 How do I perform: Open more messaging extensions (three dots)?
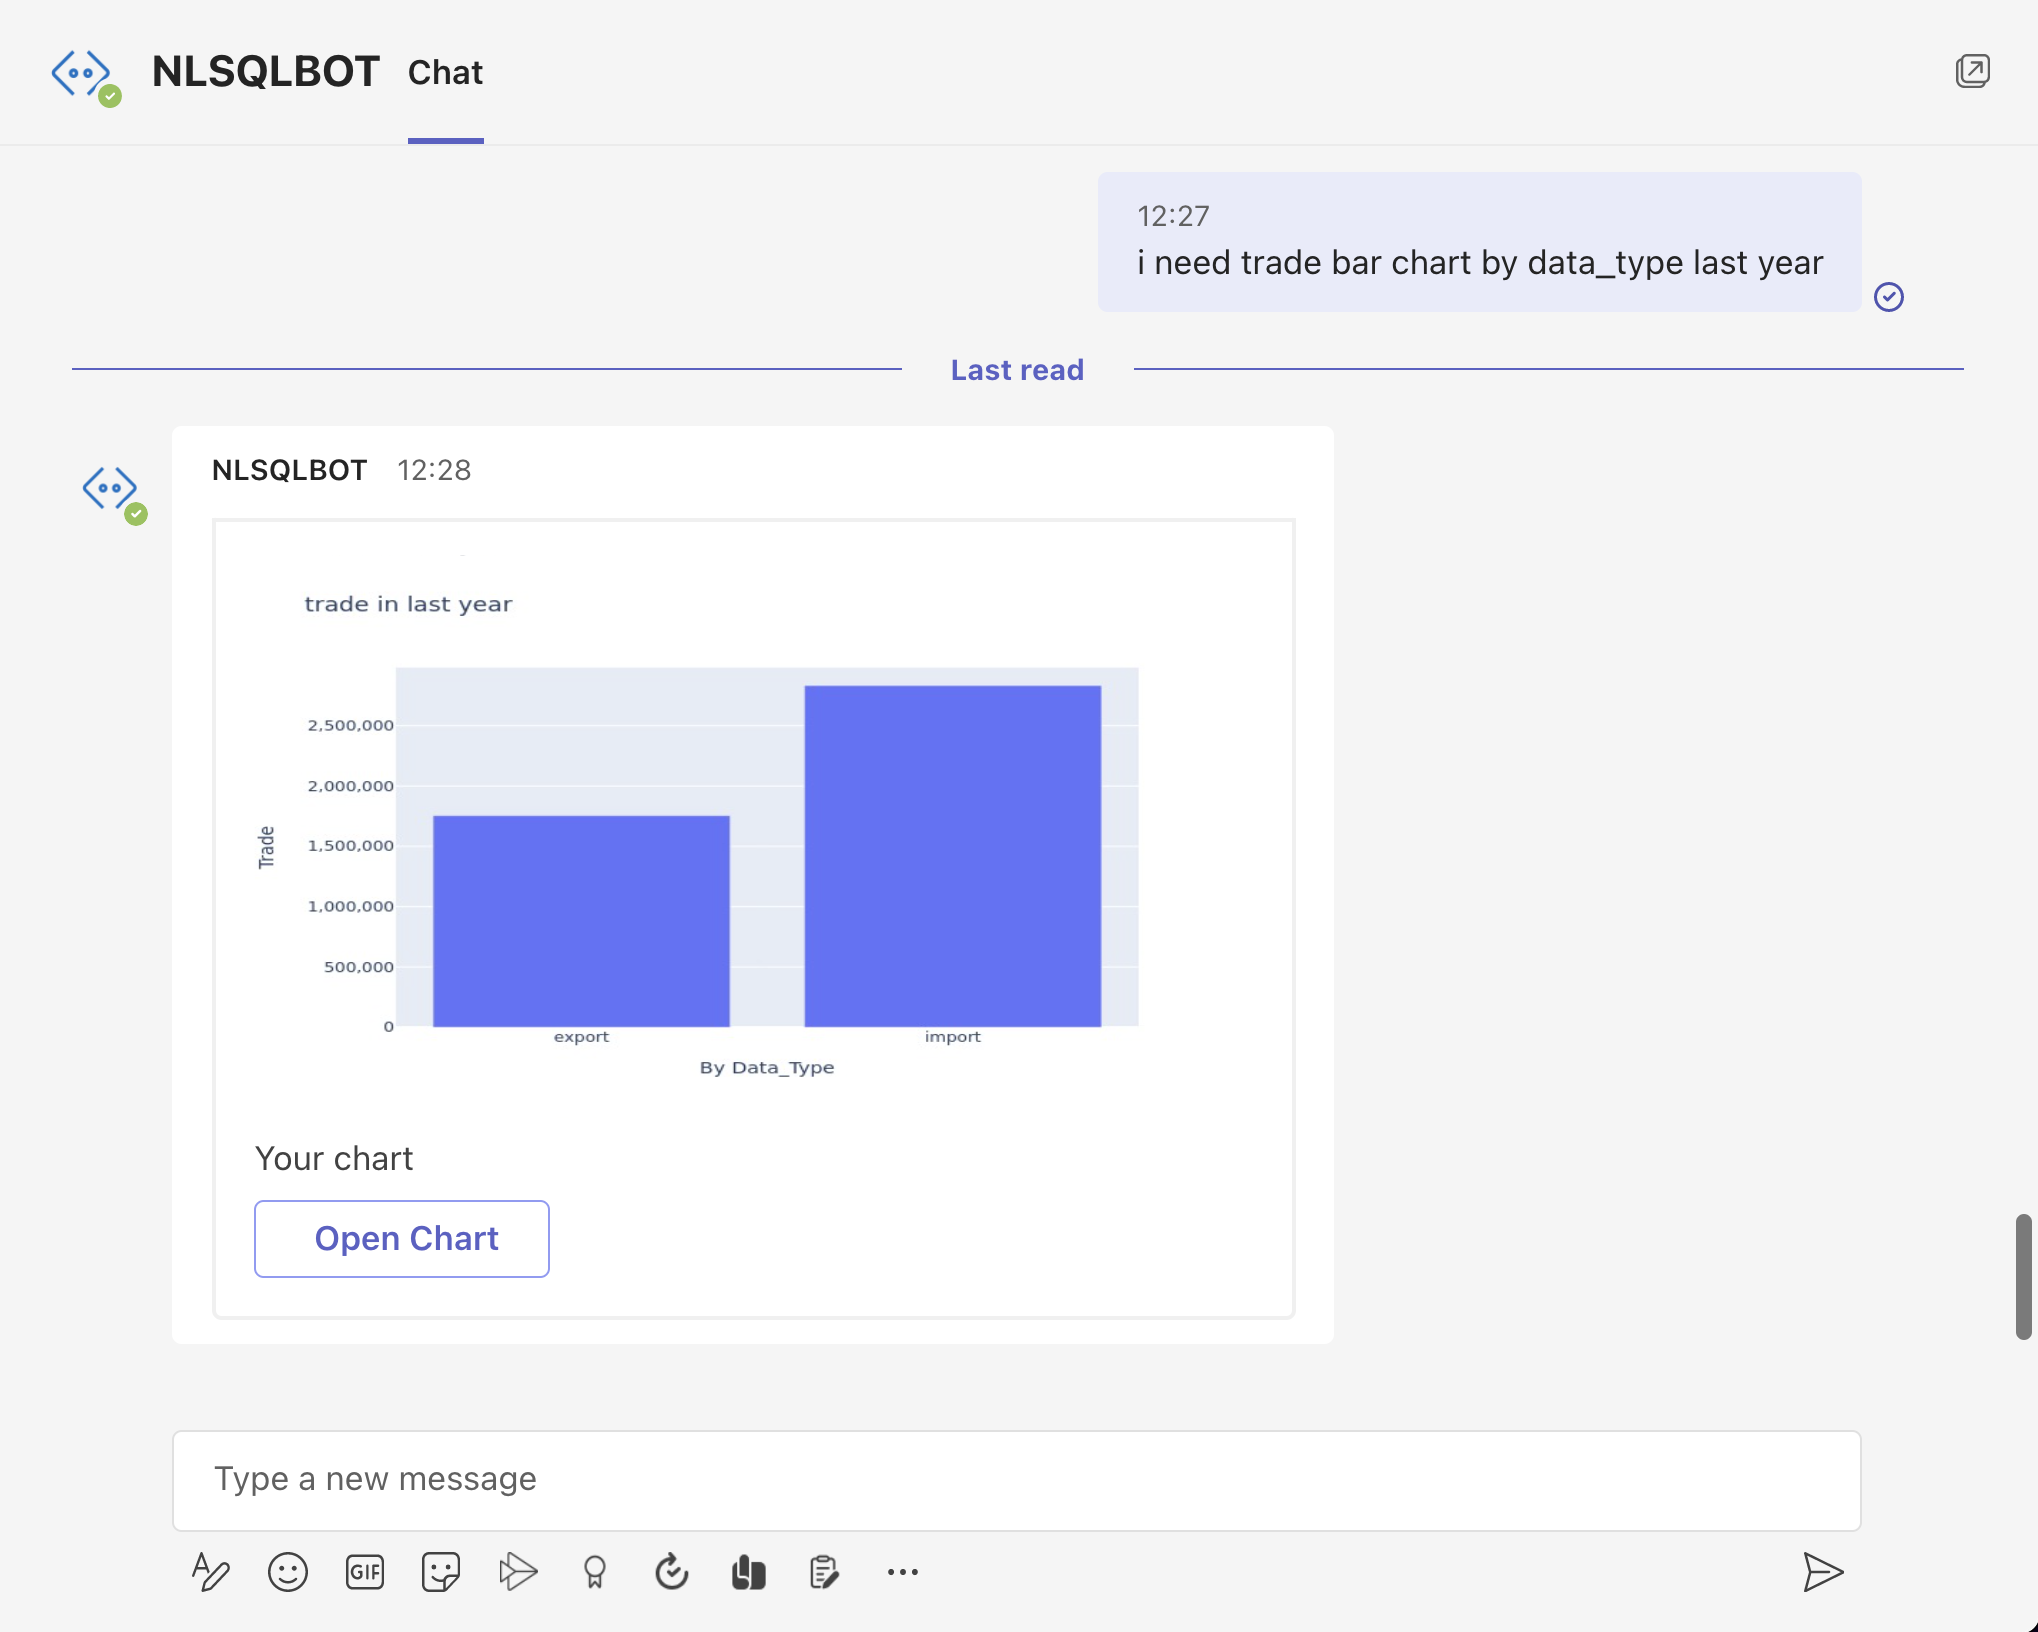click(902, 1572)
